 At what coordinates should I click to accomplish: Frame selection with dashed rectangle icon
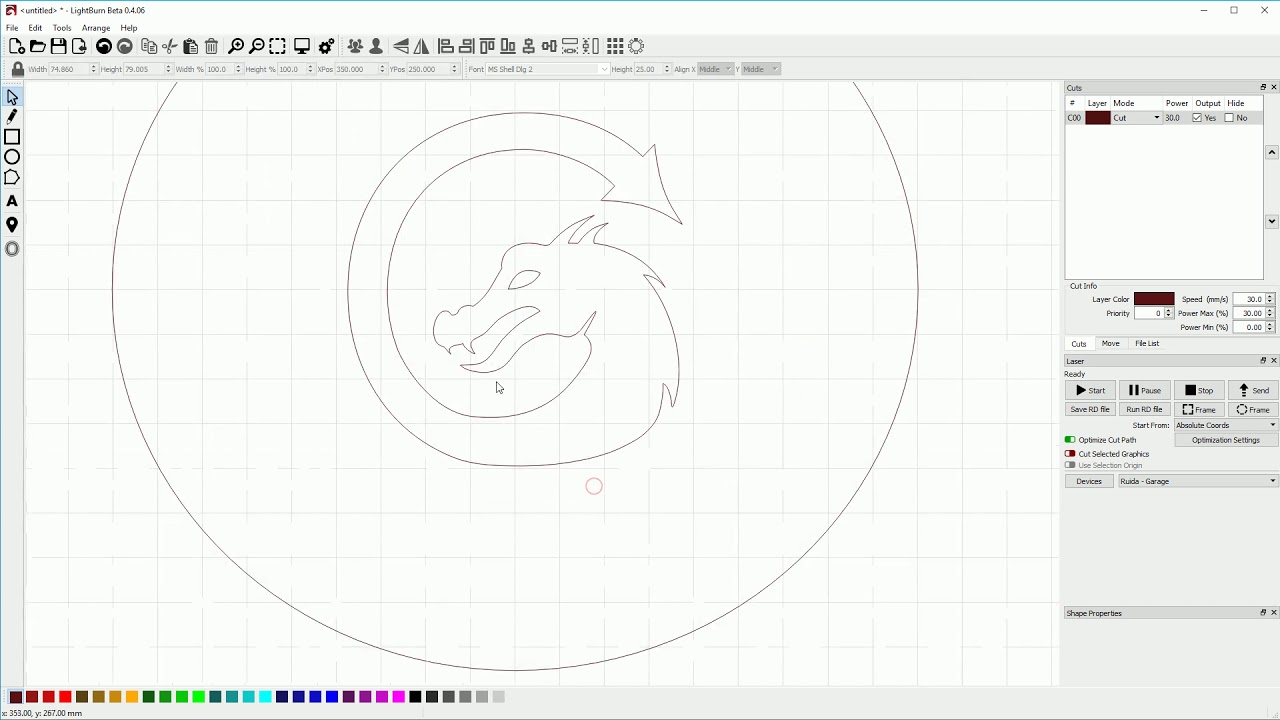pyautogui.click(x=278, y=46)
